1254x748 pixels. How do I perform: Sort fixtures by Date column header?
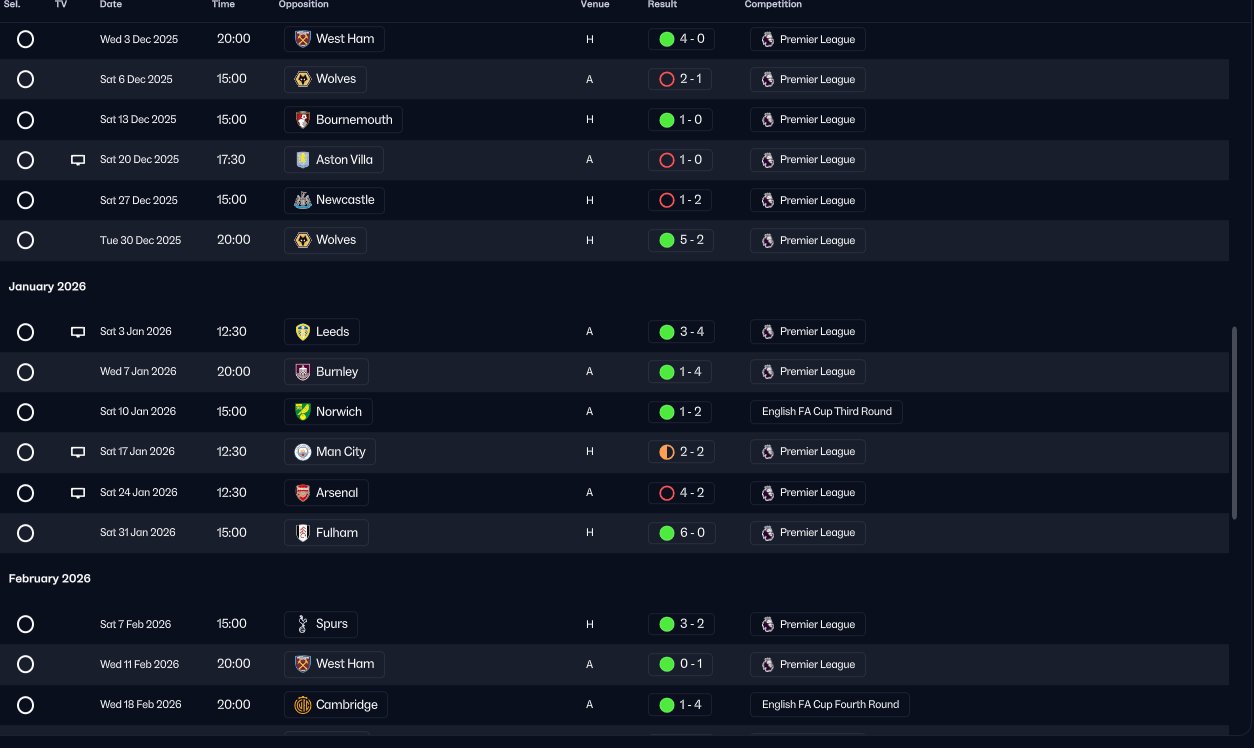(111, 5)
